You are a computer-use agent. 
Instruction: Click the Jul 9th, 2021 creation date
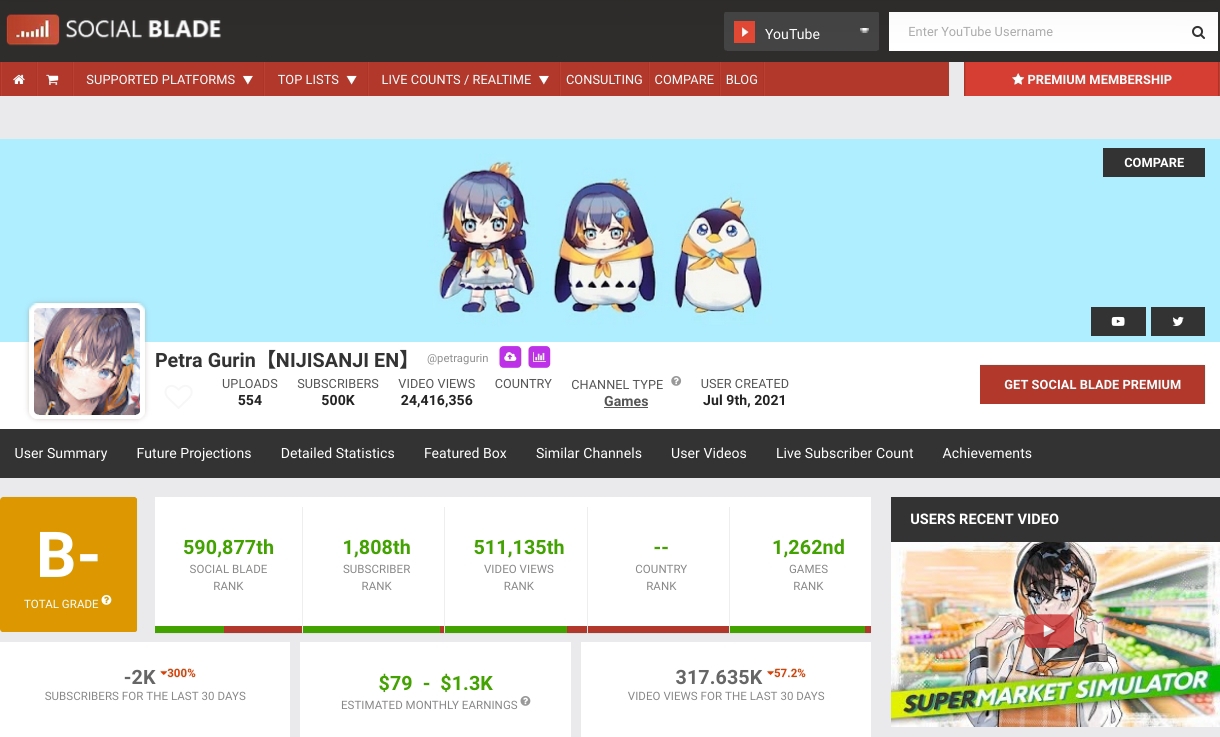pyautogui.click(x=744, y=400)
